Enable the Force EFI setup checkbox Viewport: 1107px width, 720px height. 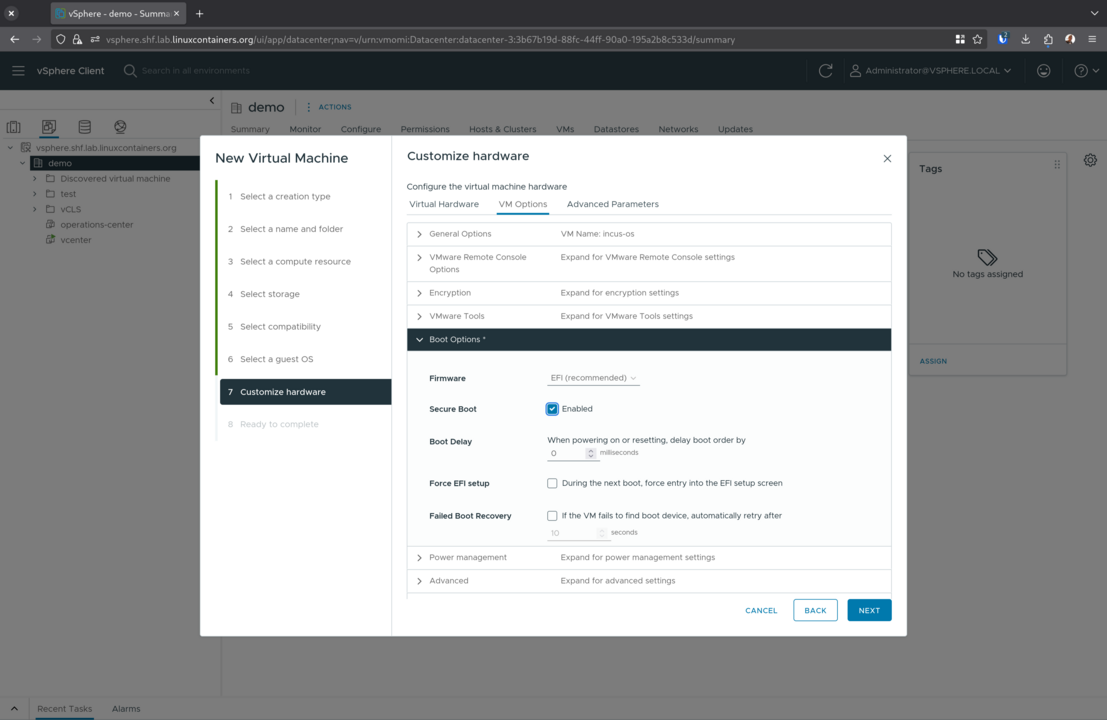pyautogui.click(x=552, y=483)
